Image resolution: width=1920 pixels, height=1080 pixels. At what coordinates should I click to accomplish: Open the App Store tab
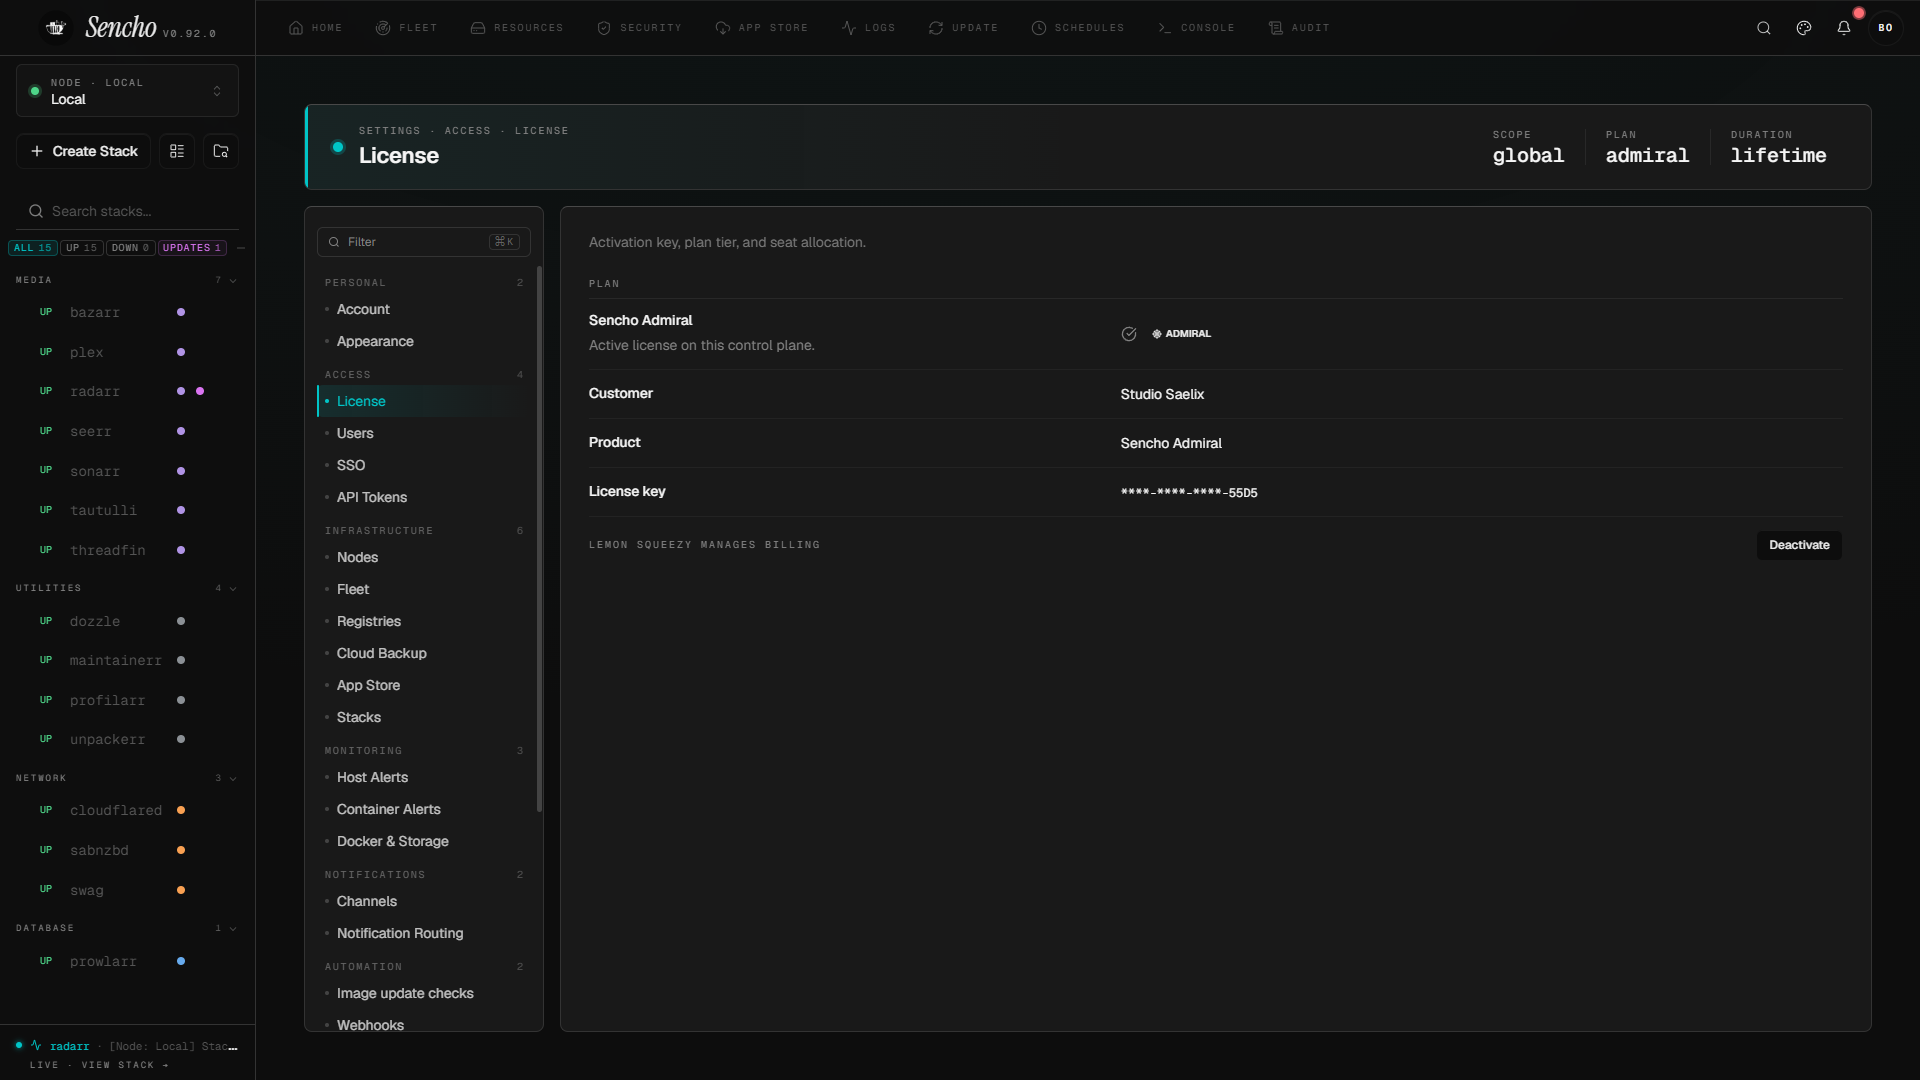[x=761, y=28]
